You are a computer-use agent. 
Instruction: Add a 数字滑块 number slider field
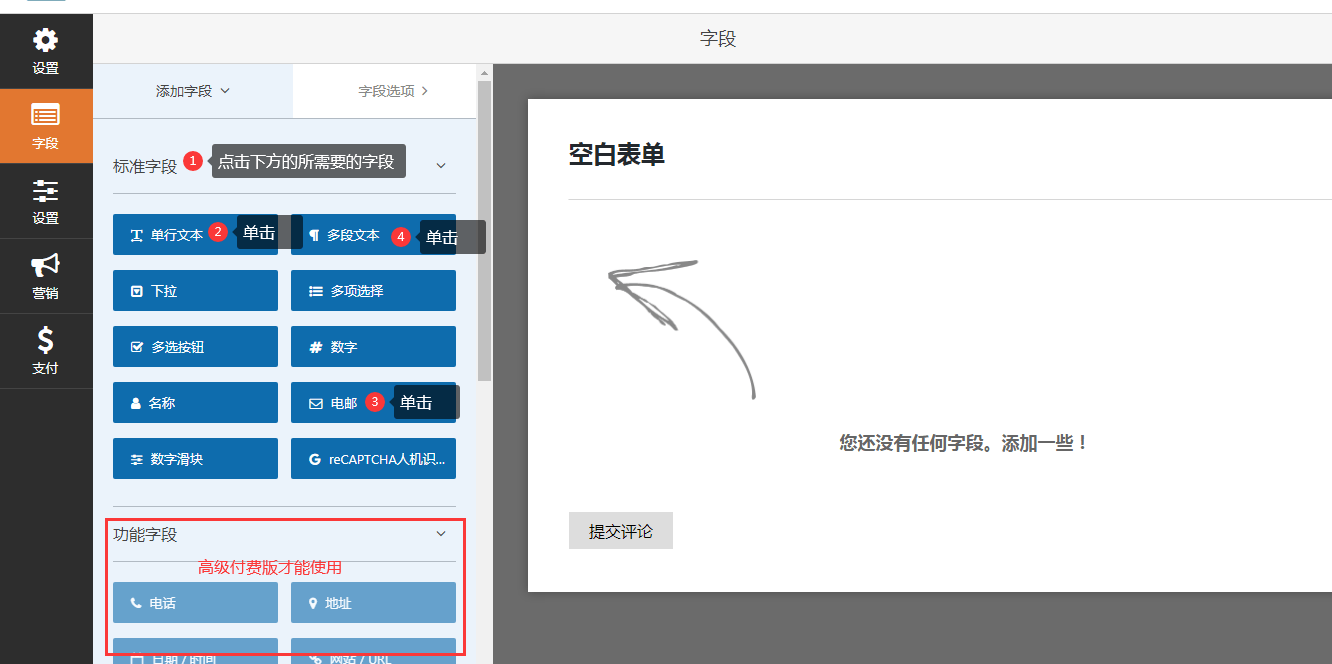195,459
